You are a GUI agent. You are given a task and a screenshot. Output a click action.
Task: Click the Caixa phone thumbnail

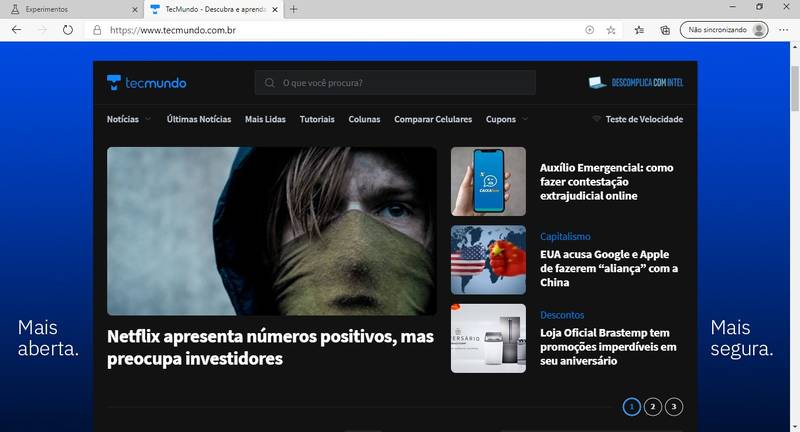488,182
